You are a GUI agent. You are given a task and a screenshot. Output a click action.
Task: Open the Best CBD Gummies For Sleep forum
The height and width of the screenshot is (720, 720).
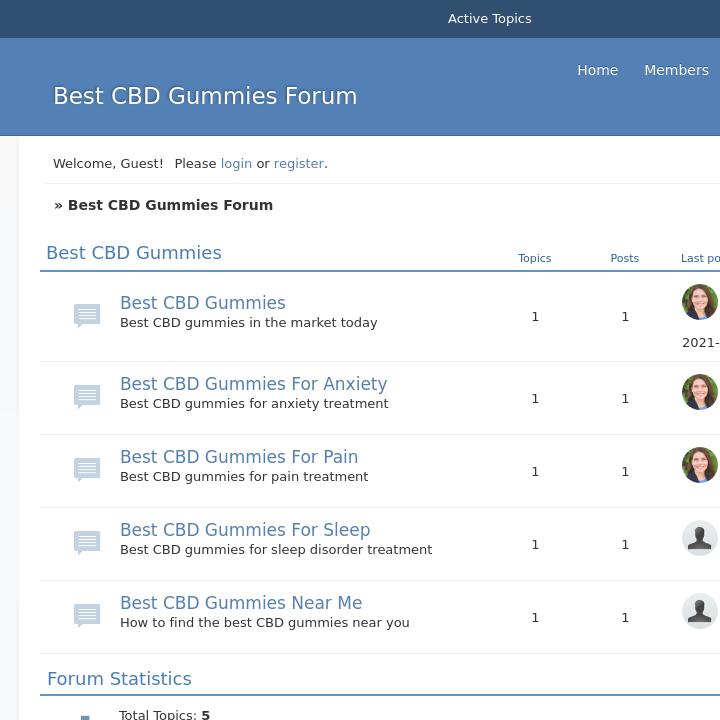[245, 530]
